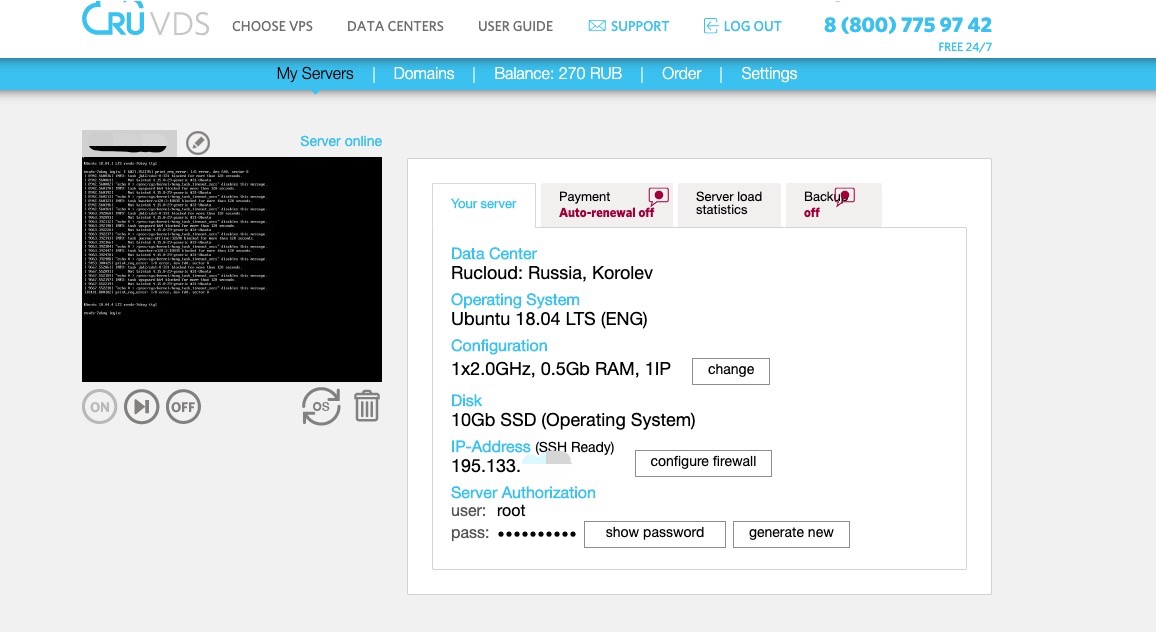The height and width of the screenshot is (632, 1156).
Task: Click the hint bubble on Backup tab
Action: click(845, 196)
